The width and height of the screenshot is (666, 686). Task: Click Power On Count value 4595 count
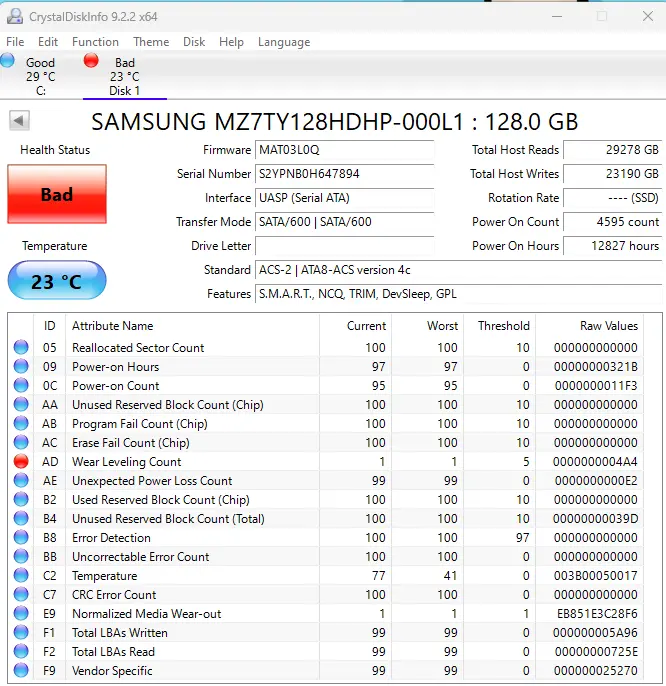point(613,222)
